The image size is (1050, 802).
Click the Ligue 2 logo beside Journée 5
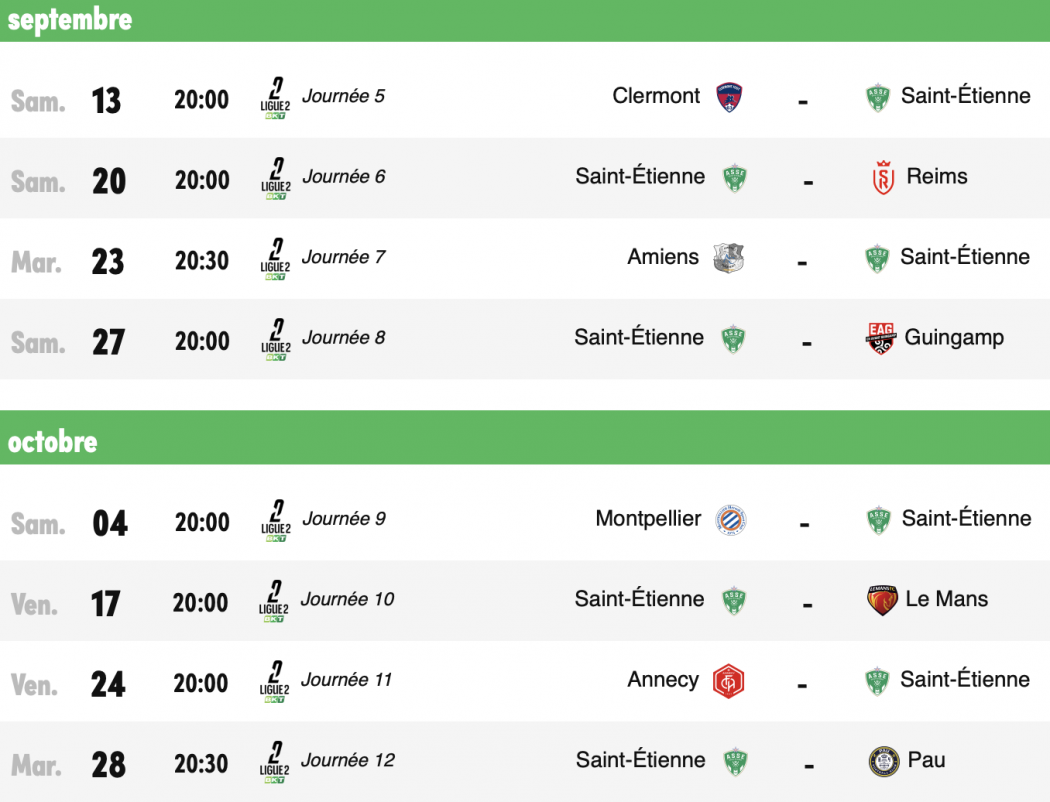coord(275,98)
